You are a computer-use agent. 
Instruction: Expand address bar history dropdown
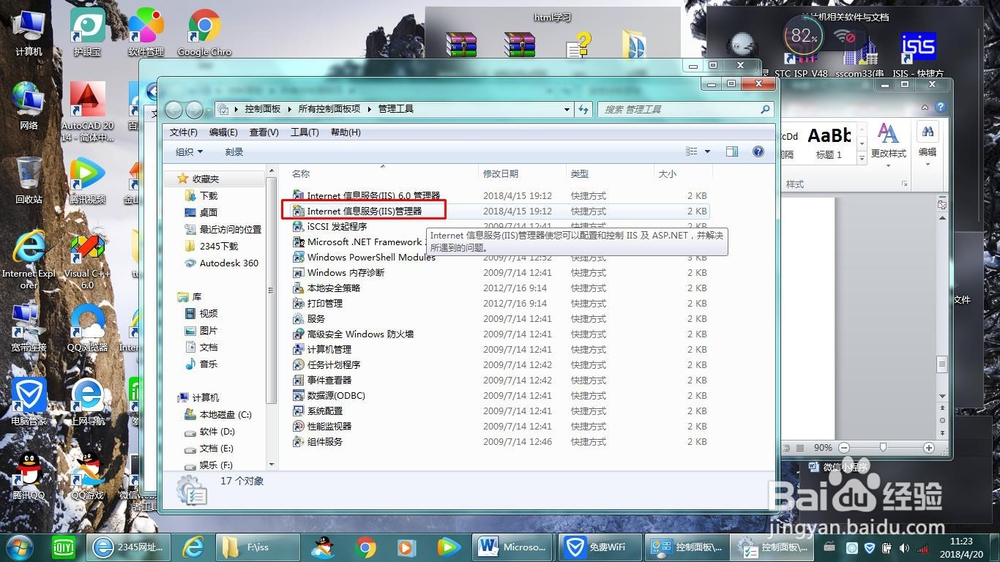pyautogui.click(x=566, y=110)
